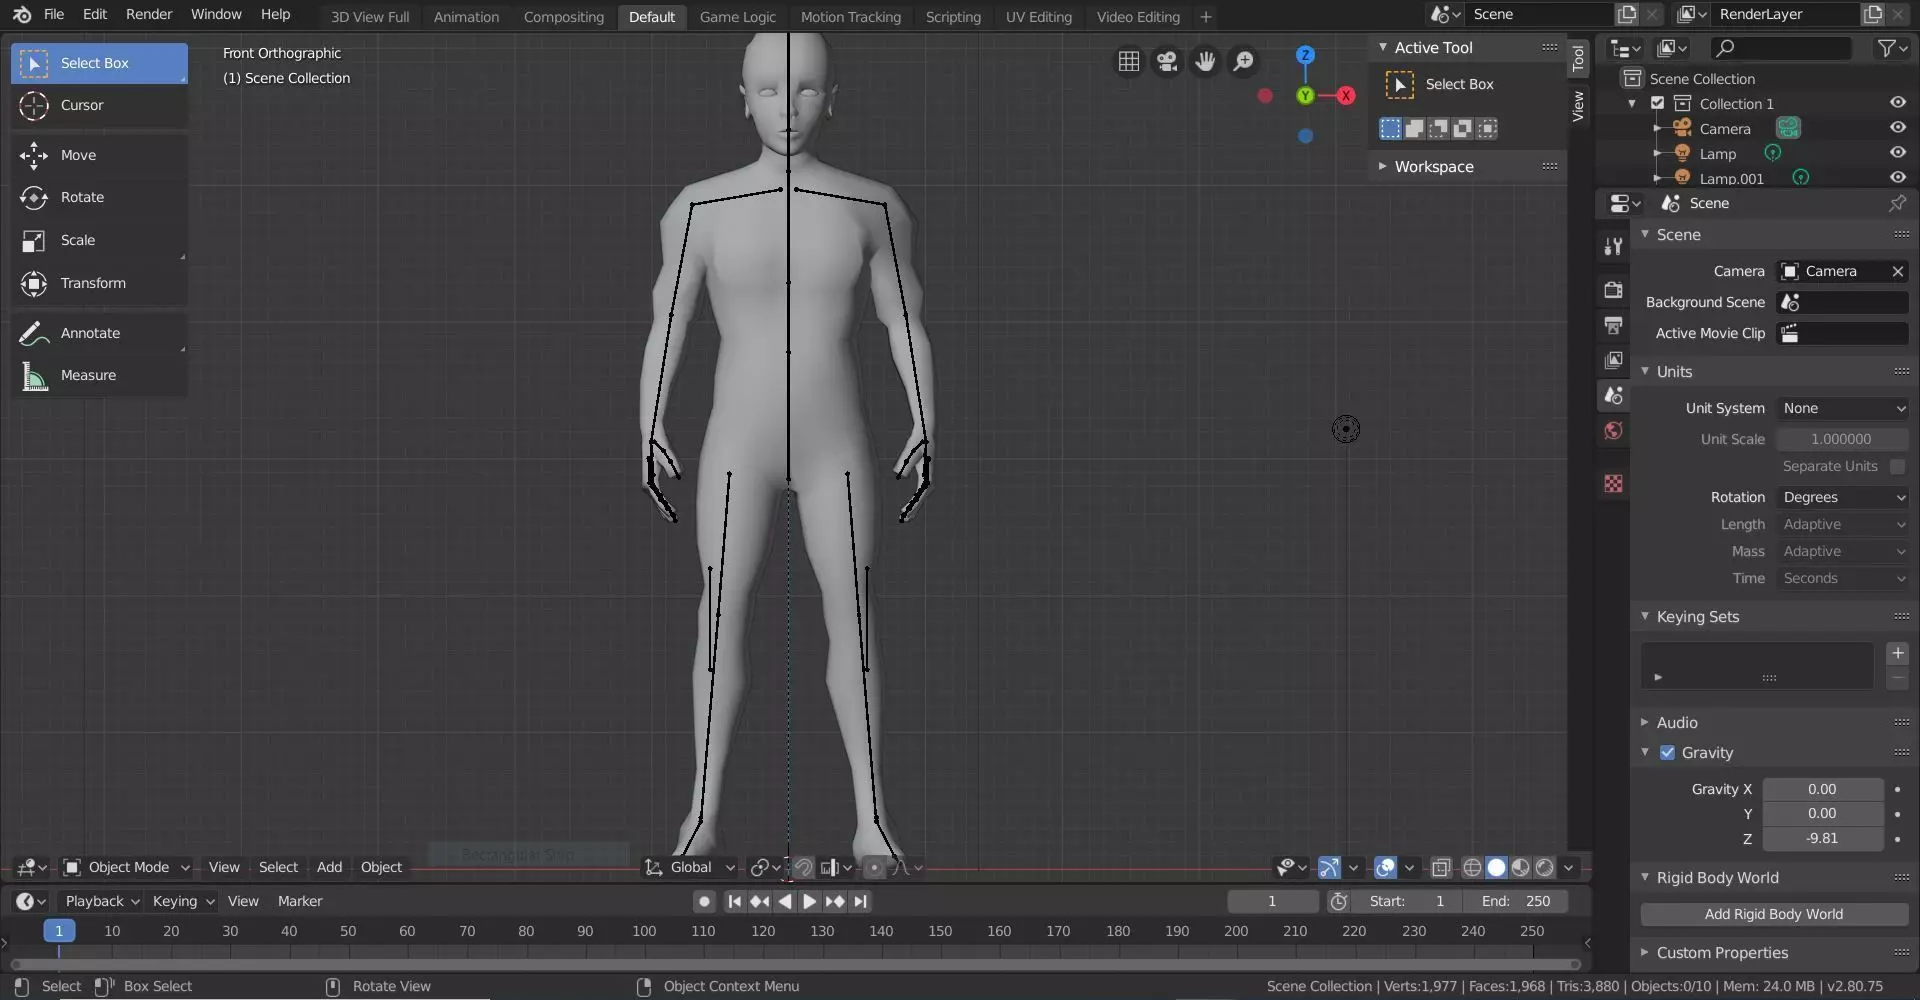The width and height of the screenshot is (1920, 1000).
Task: Open the Render properties tab icon
Action: [1613, 290]
